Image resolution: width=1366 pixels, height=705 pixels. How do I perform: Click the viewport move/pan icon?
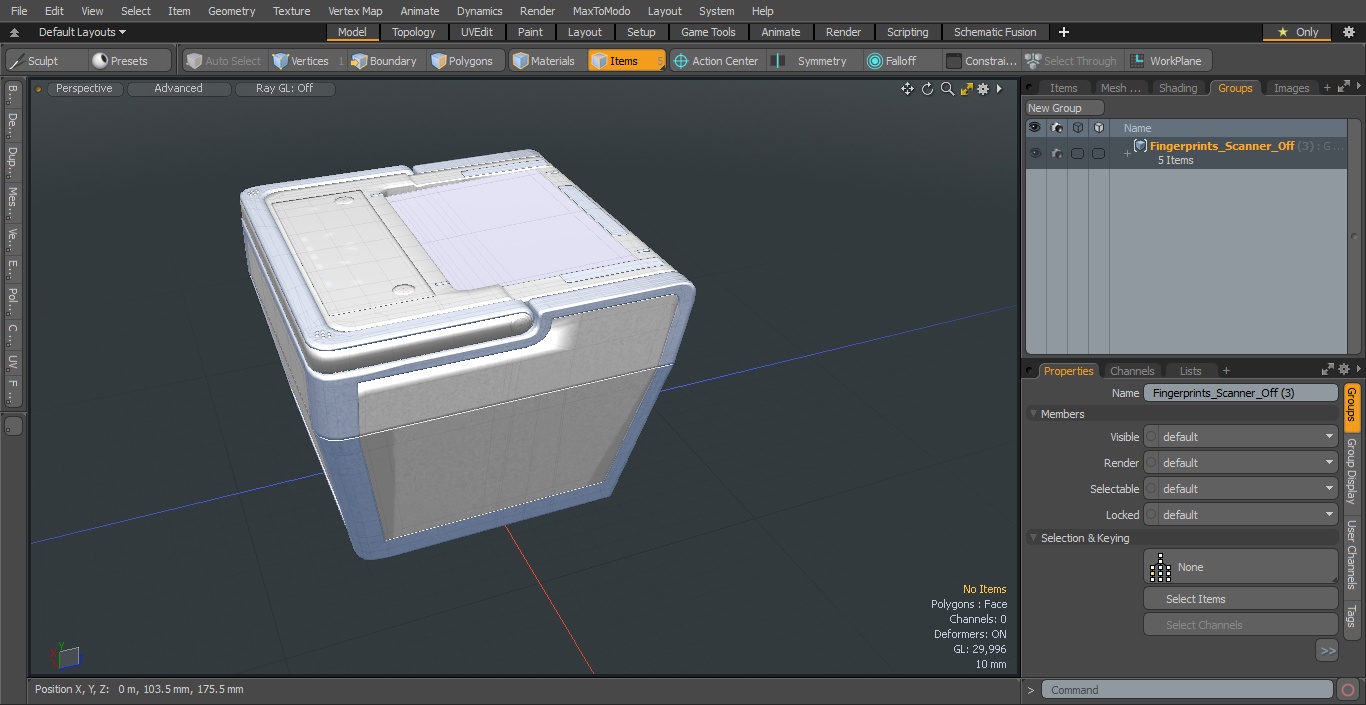point(907,89)
